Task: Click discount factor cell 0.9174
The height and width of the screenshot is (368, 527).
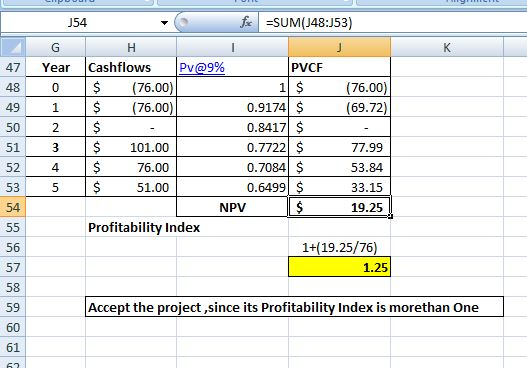Action: pos(232,107)
